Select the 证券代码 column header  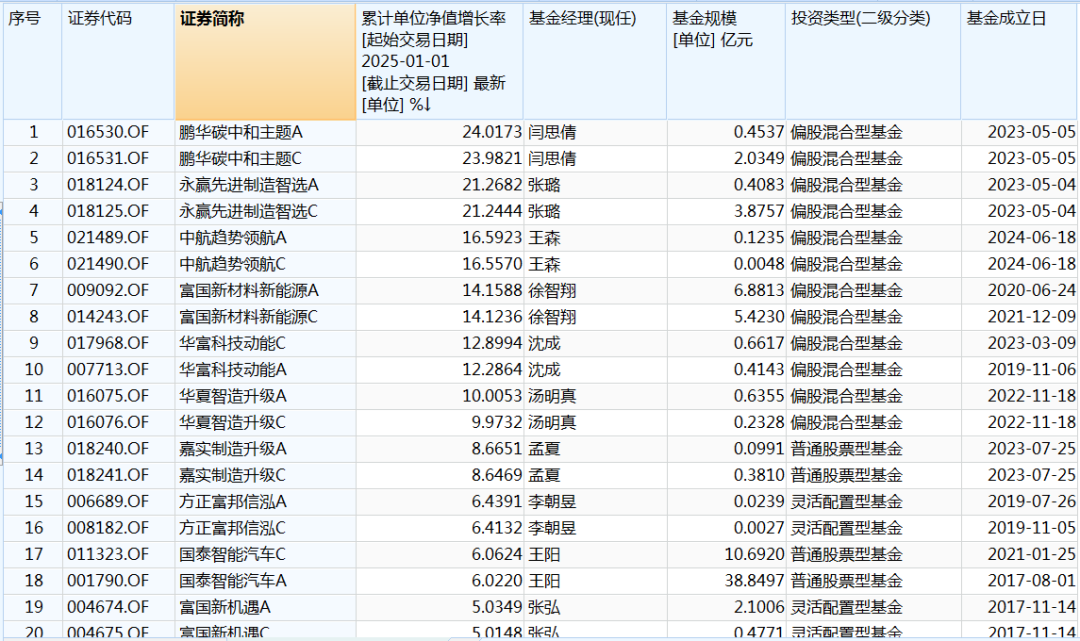118,62
